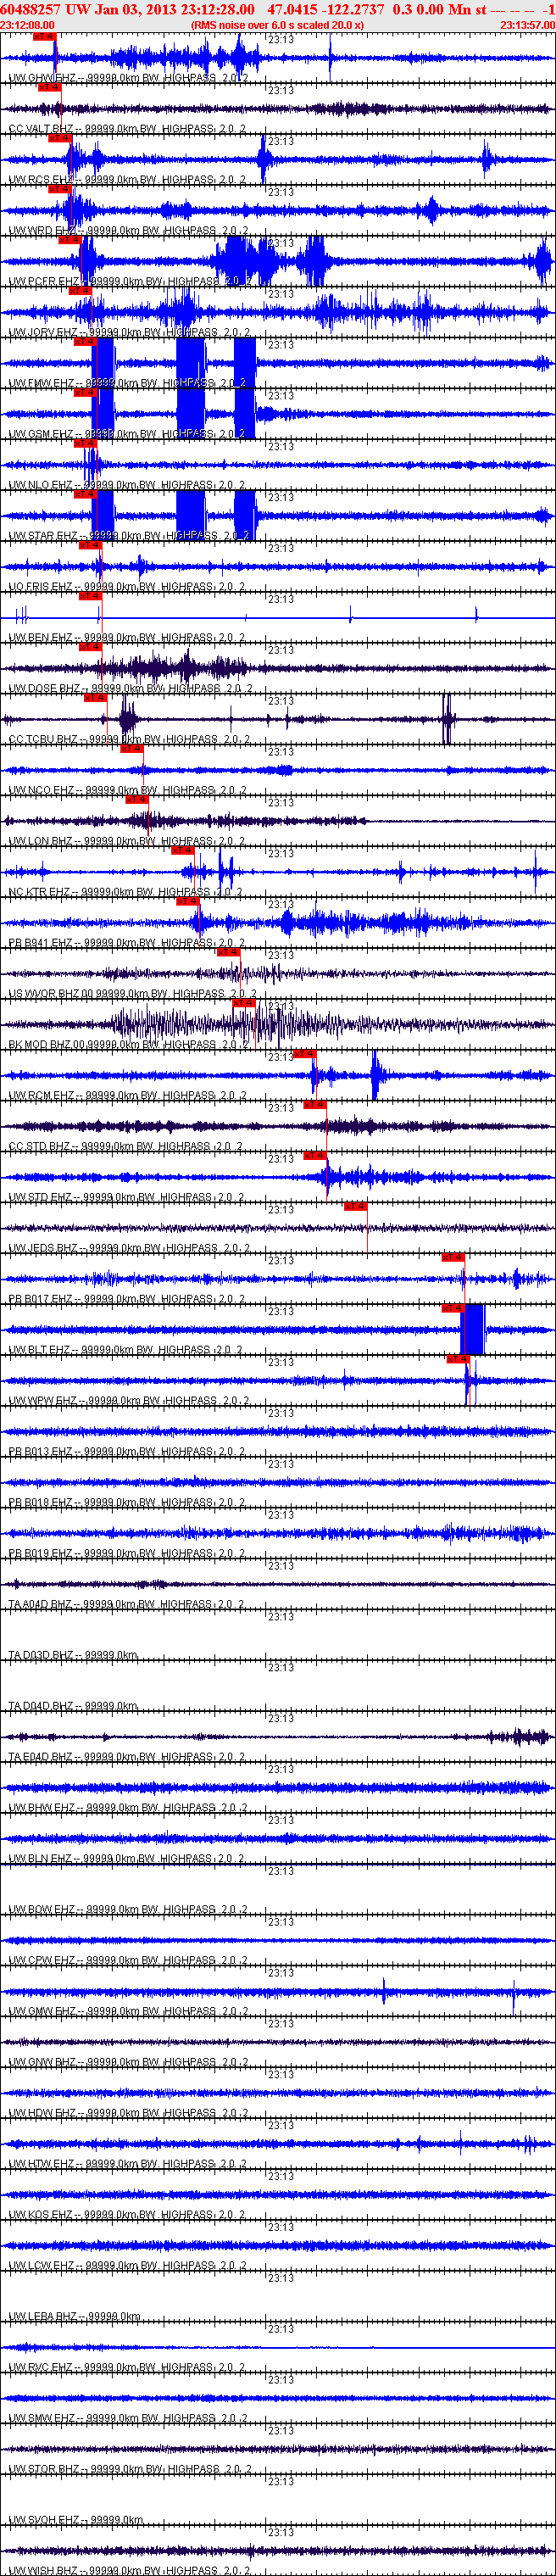Viewport: 556px width, 2576px height.
Task: Select the UW.PCFR.EHZ station label
Action: click(130, 282)
